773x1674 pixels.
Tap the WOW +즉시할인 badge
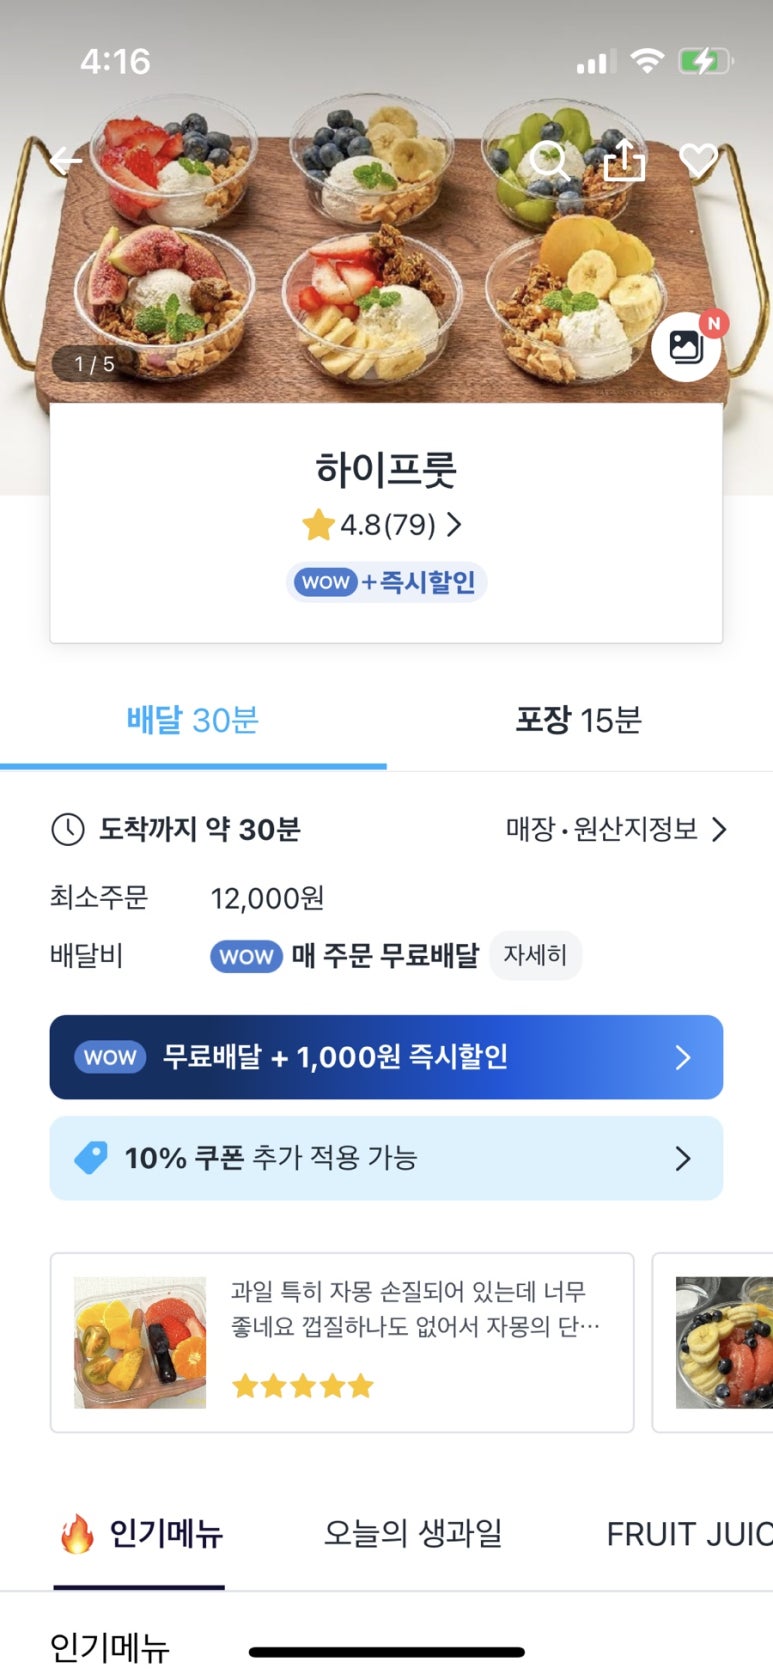tap(387, 582)
